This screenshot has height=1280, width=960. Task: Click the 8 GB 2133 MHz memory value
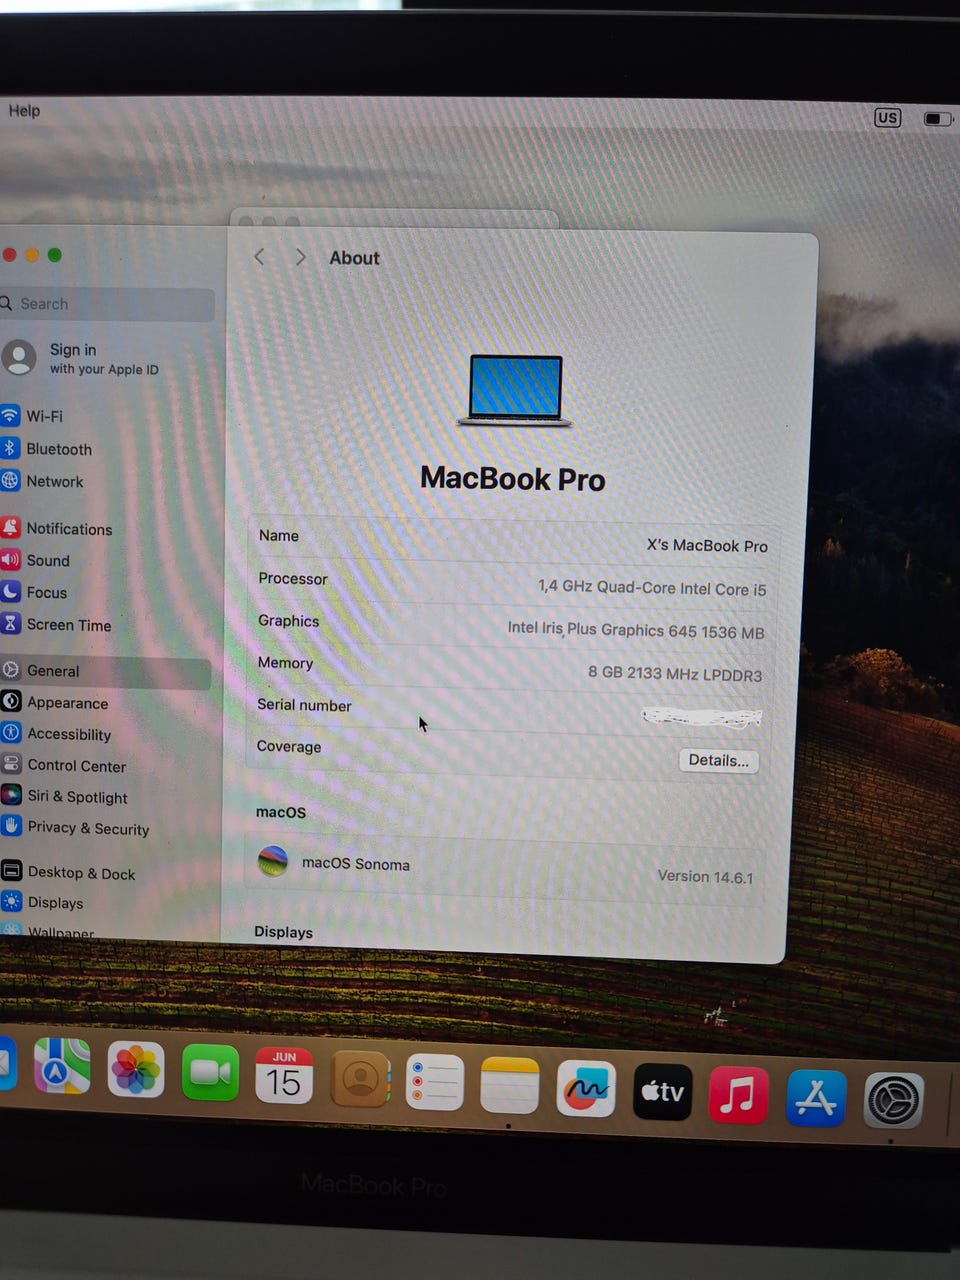coord(675,673)
